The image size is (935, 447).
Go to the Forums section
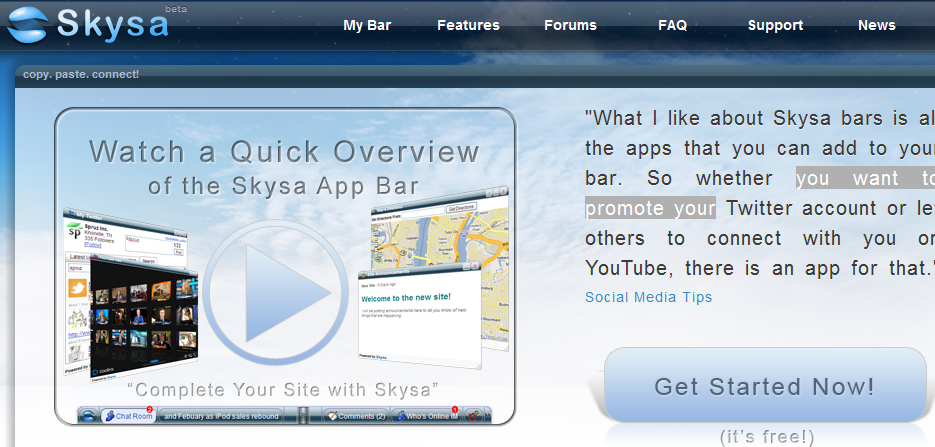pyautogui.click(x=570, y=25)
